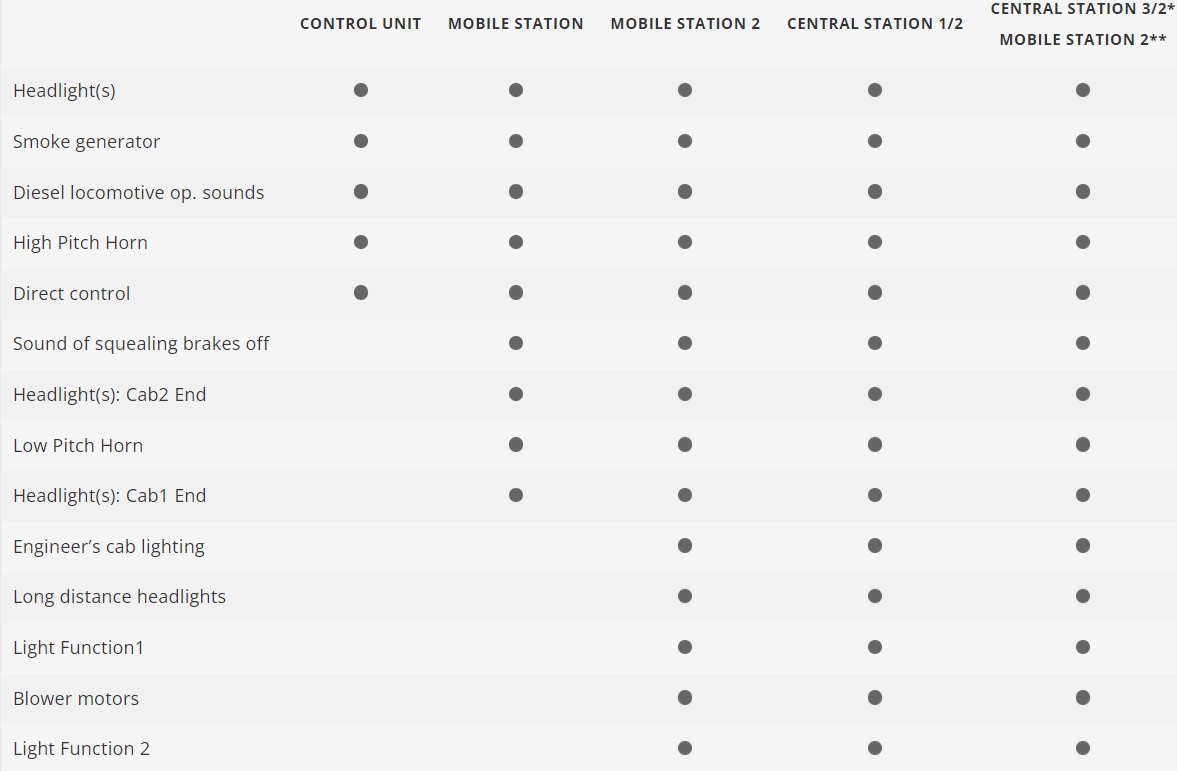This screenshot has width=1177, height=771.
Task: Click the Sound of squealing brakes off label
Action: (x=141, y=344)
